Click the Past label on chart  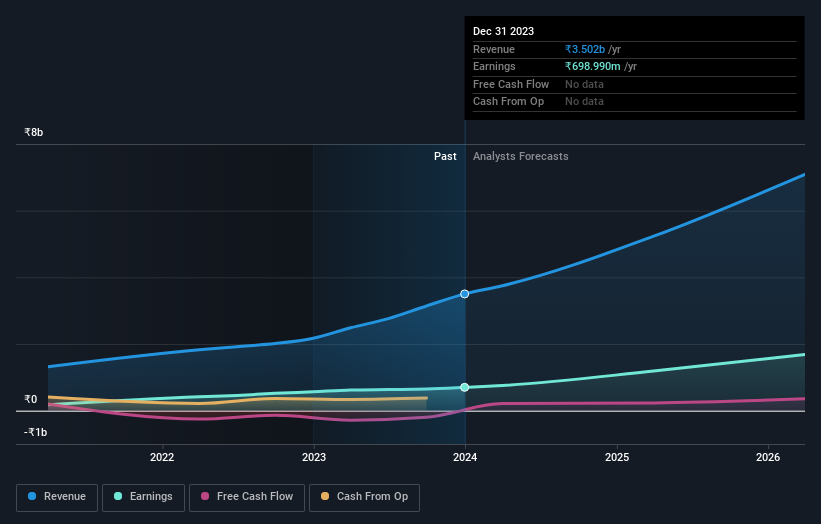(445, 157)
